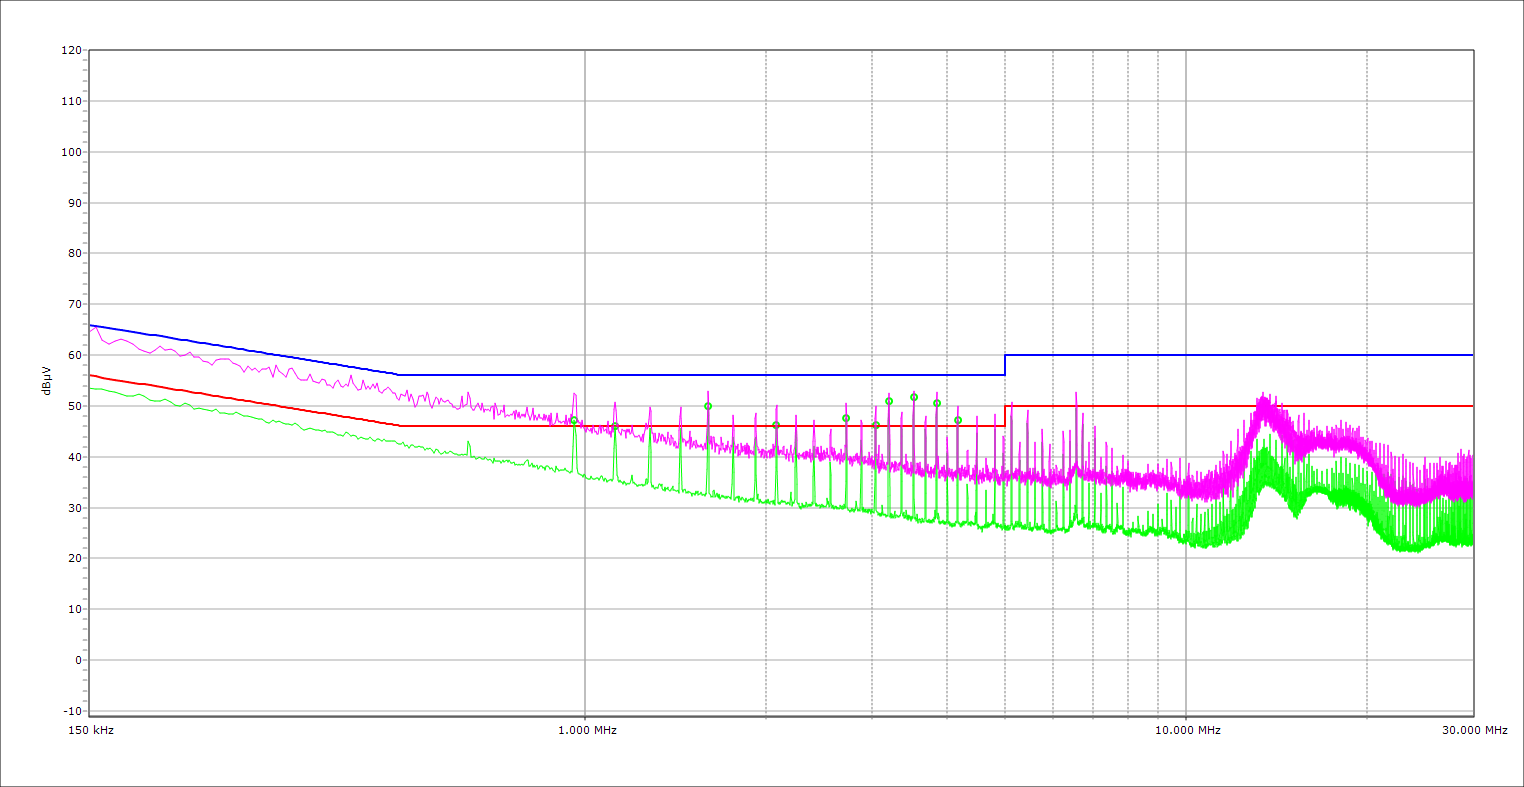Click the leftmost green circle marker near 1 MHz
This screenshot has width=1524, height=787.
click(574, 421)
